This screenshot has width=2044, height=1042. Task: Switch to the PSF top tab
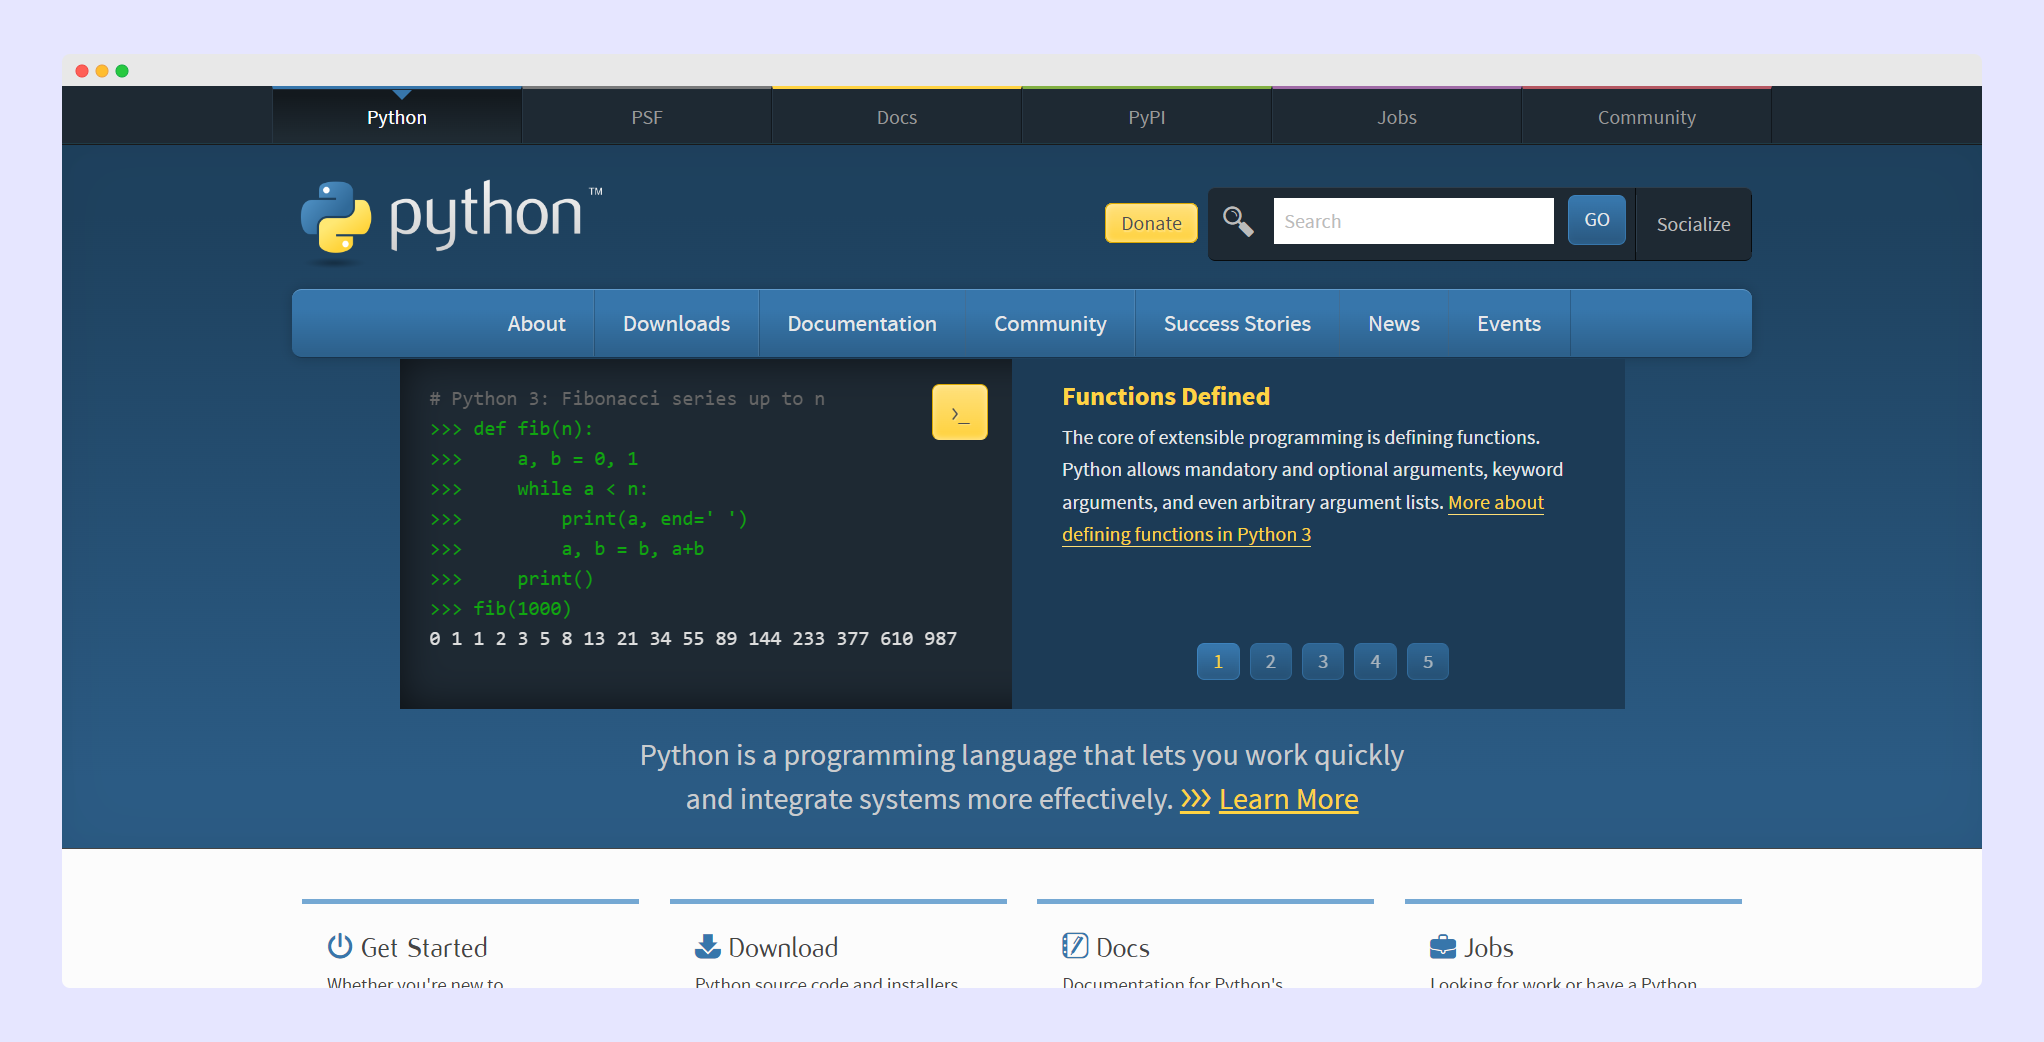647,117
